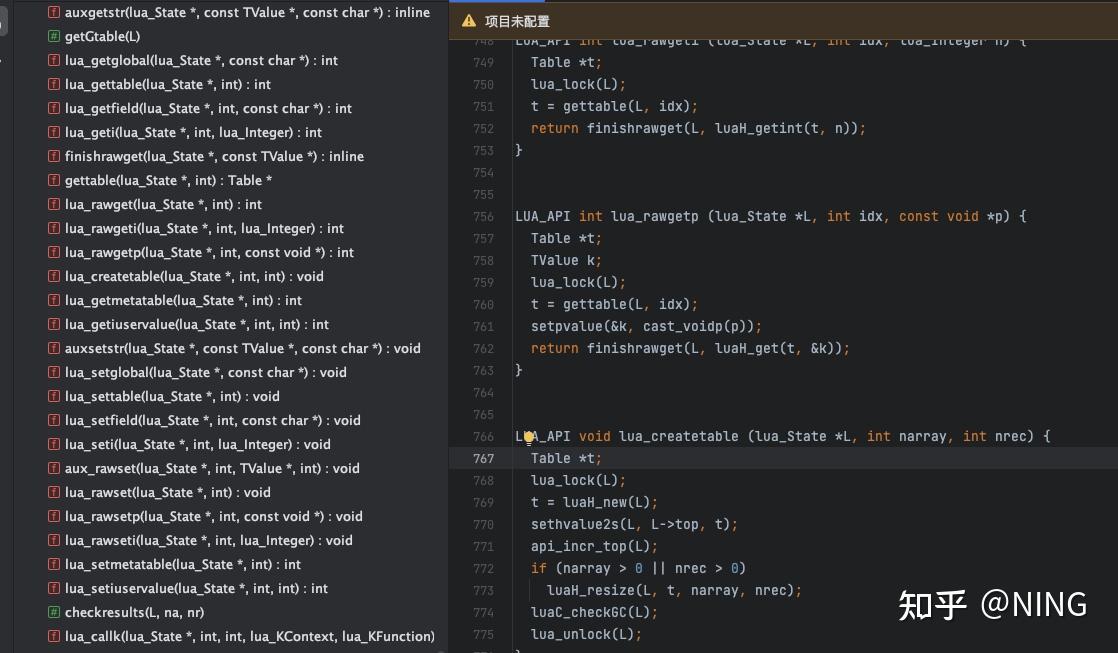Click luaH_resize call in code editor
The image size is (1118, 653).
590,590
